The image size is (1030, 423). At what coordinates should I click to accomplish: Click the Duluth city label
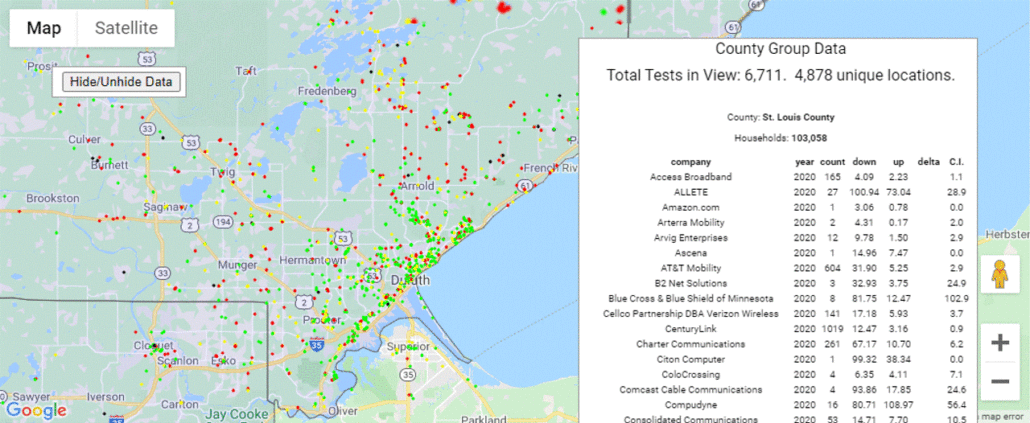pyautogui.click(x=410, y=280)
